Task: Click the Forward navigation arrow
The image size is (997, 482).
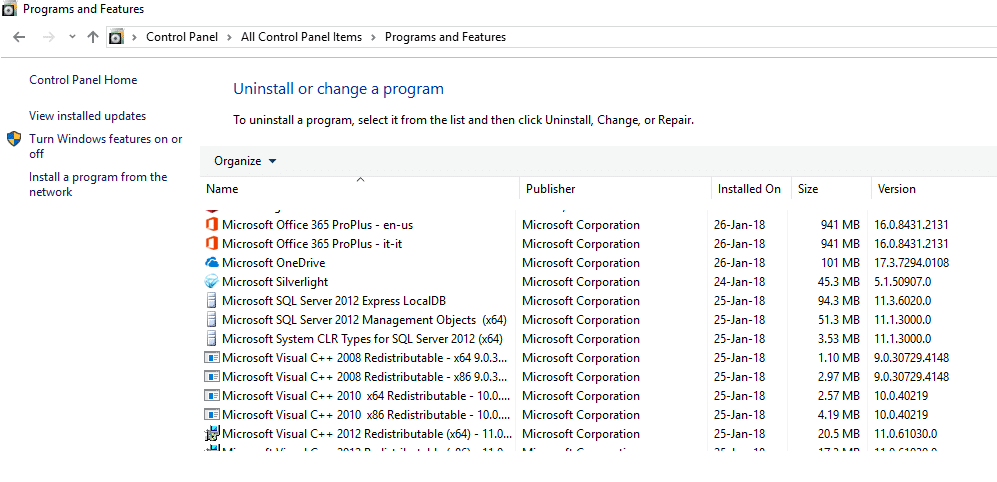Action: [x=48, y=37]
